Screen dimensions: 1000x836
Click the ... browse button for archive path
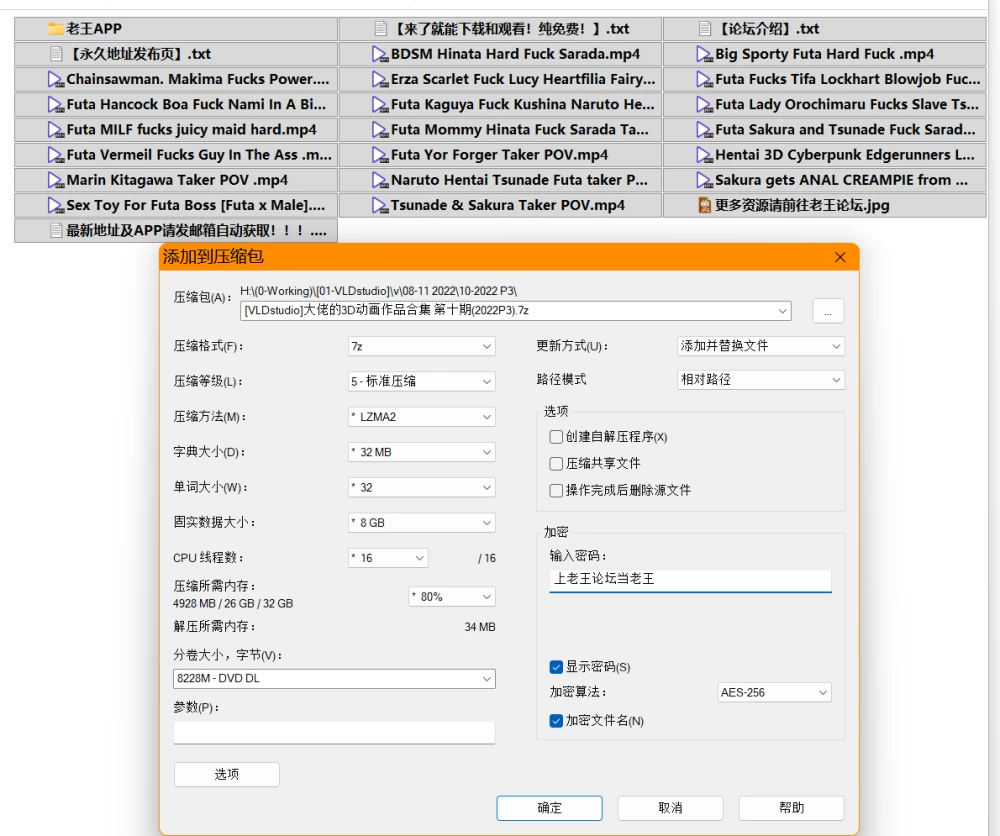click(x=828, y=311)
